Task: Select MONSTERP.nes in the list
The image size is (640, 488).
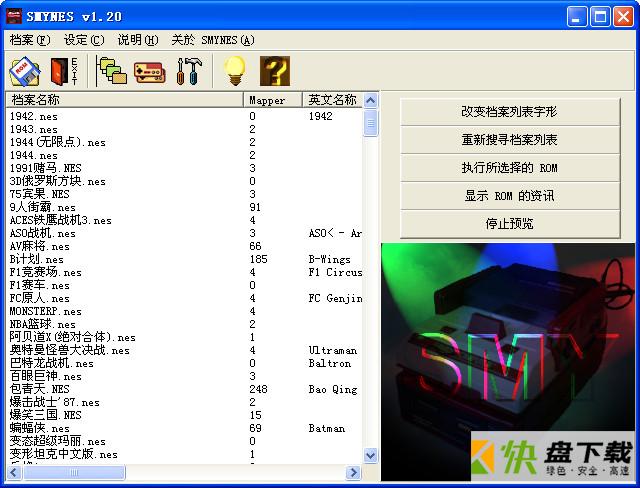Action: pyautogui.click(x=45, y=311)
